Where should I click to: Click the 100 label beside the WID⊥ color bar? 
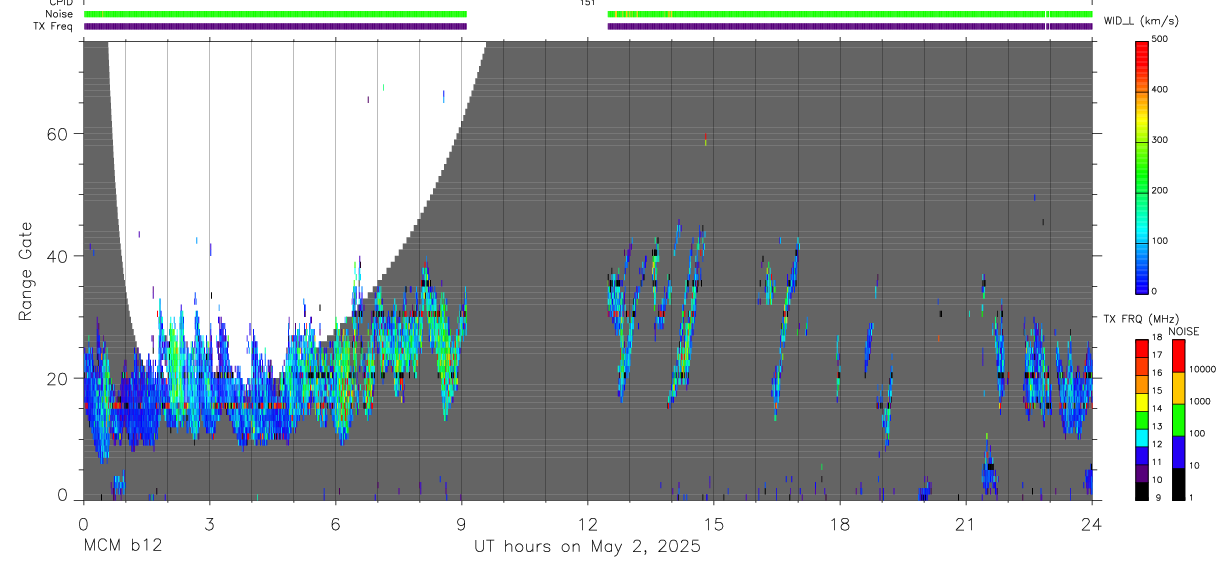(1160, 241)
